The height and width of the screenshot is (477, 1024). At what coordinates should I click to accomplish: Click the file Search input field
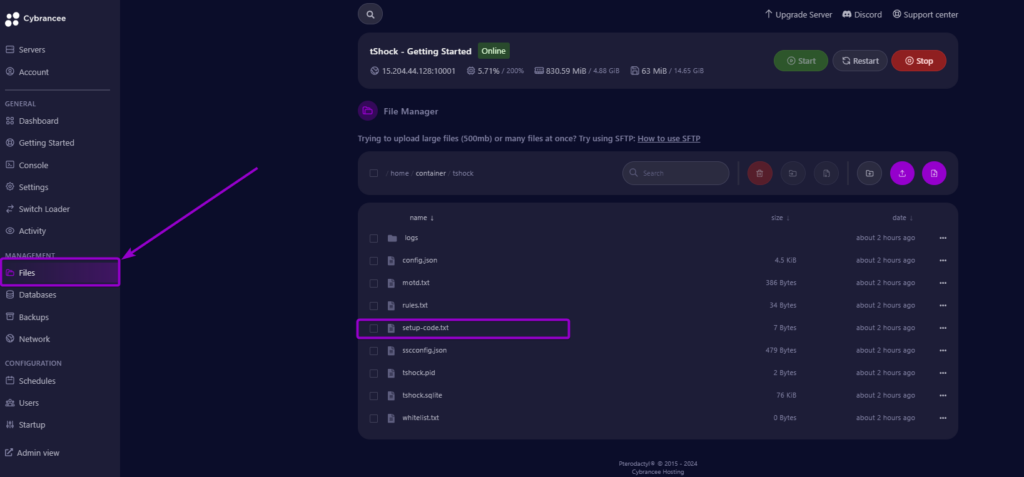pyautogui.click(x=675, y=173)
